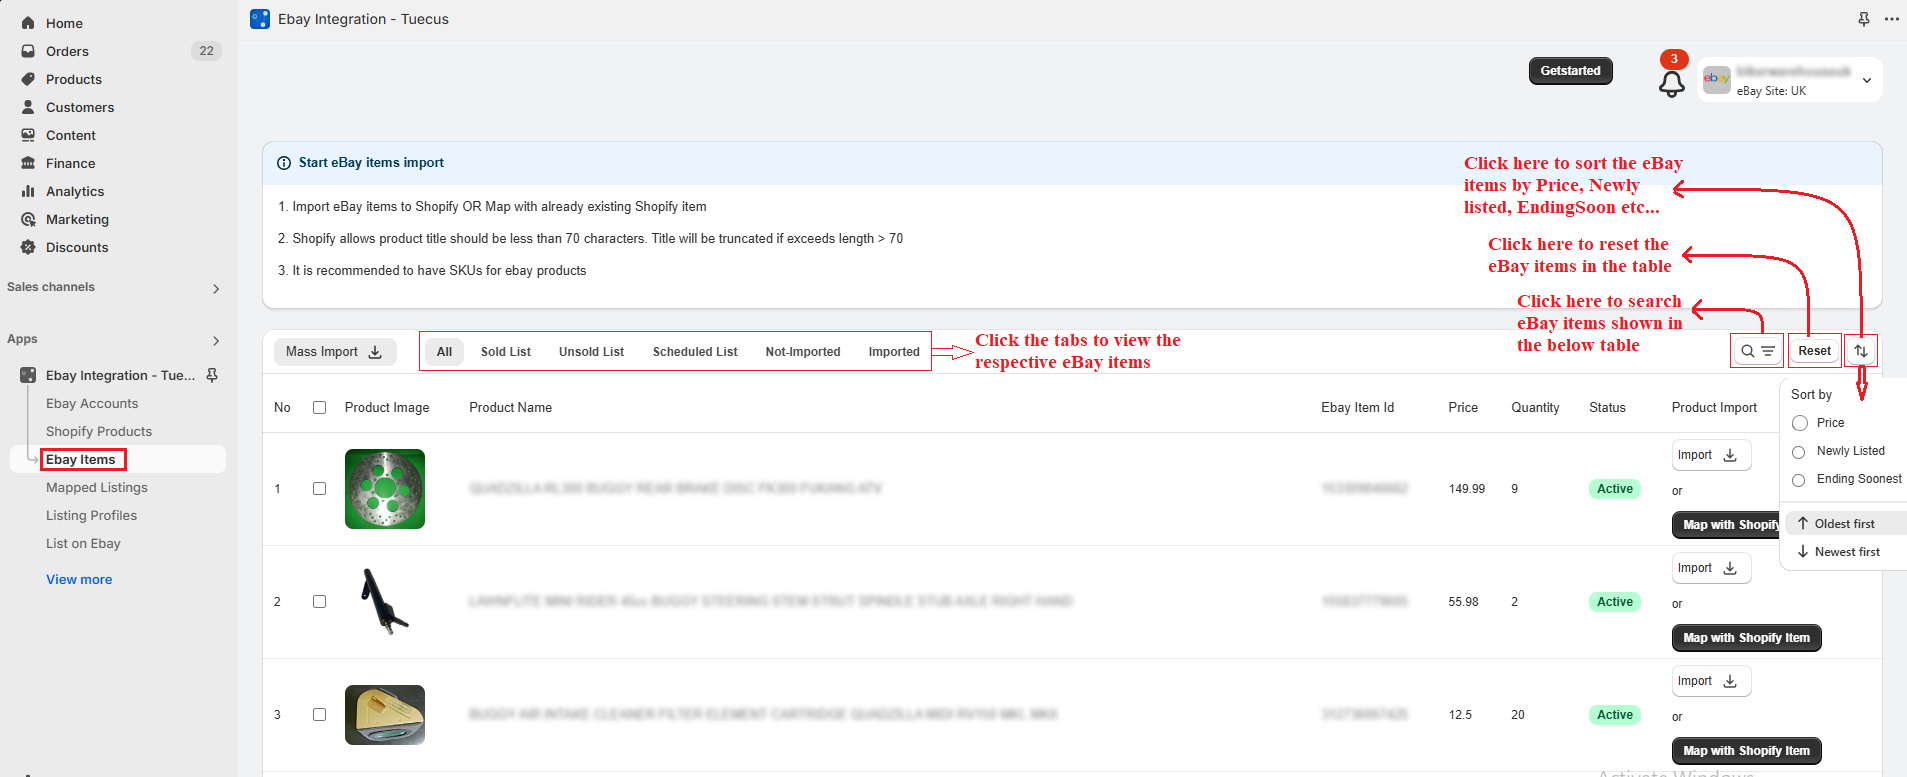Click the Getstarted button
Viewport: 1907px width, 777px height.
[1570, 71]
